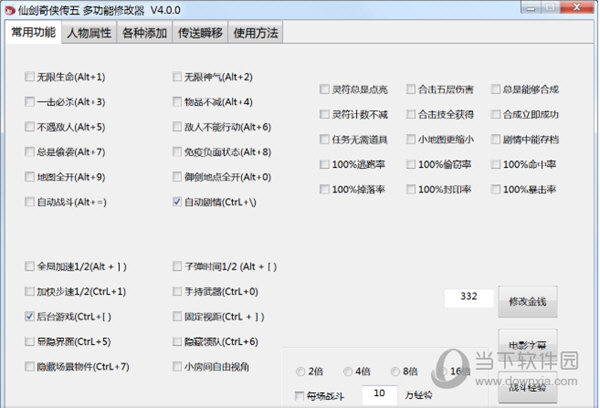The height and width of the screenshot is (408, 600).
Task: Tick 剧情中能存档 checkbox
Action: click(496, 139)
